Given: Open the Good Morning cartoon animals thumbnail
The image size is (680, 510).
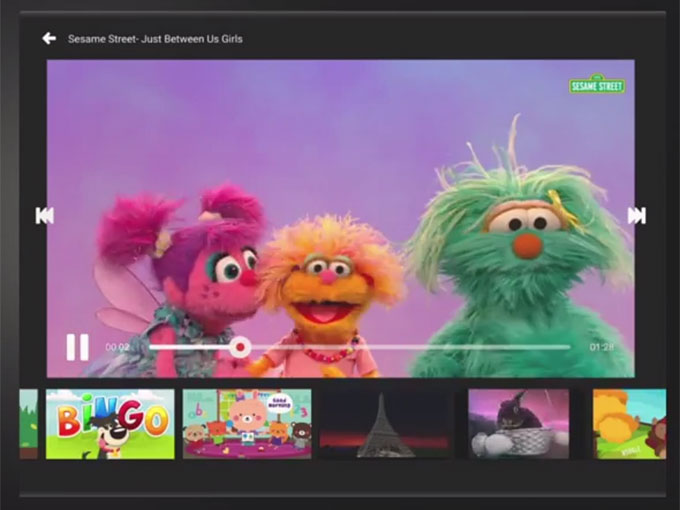Looking at the screenshot, I should 247,424.
